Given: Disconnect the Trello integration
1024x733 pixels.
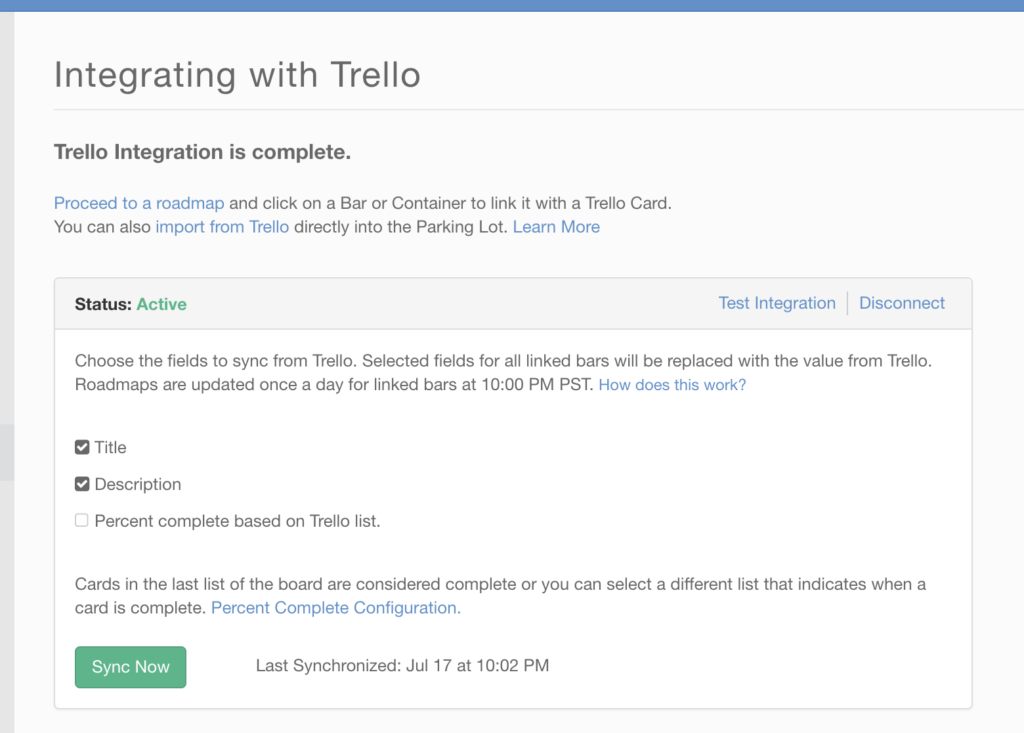Looking at the screenshot, I should (901, 302).
